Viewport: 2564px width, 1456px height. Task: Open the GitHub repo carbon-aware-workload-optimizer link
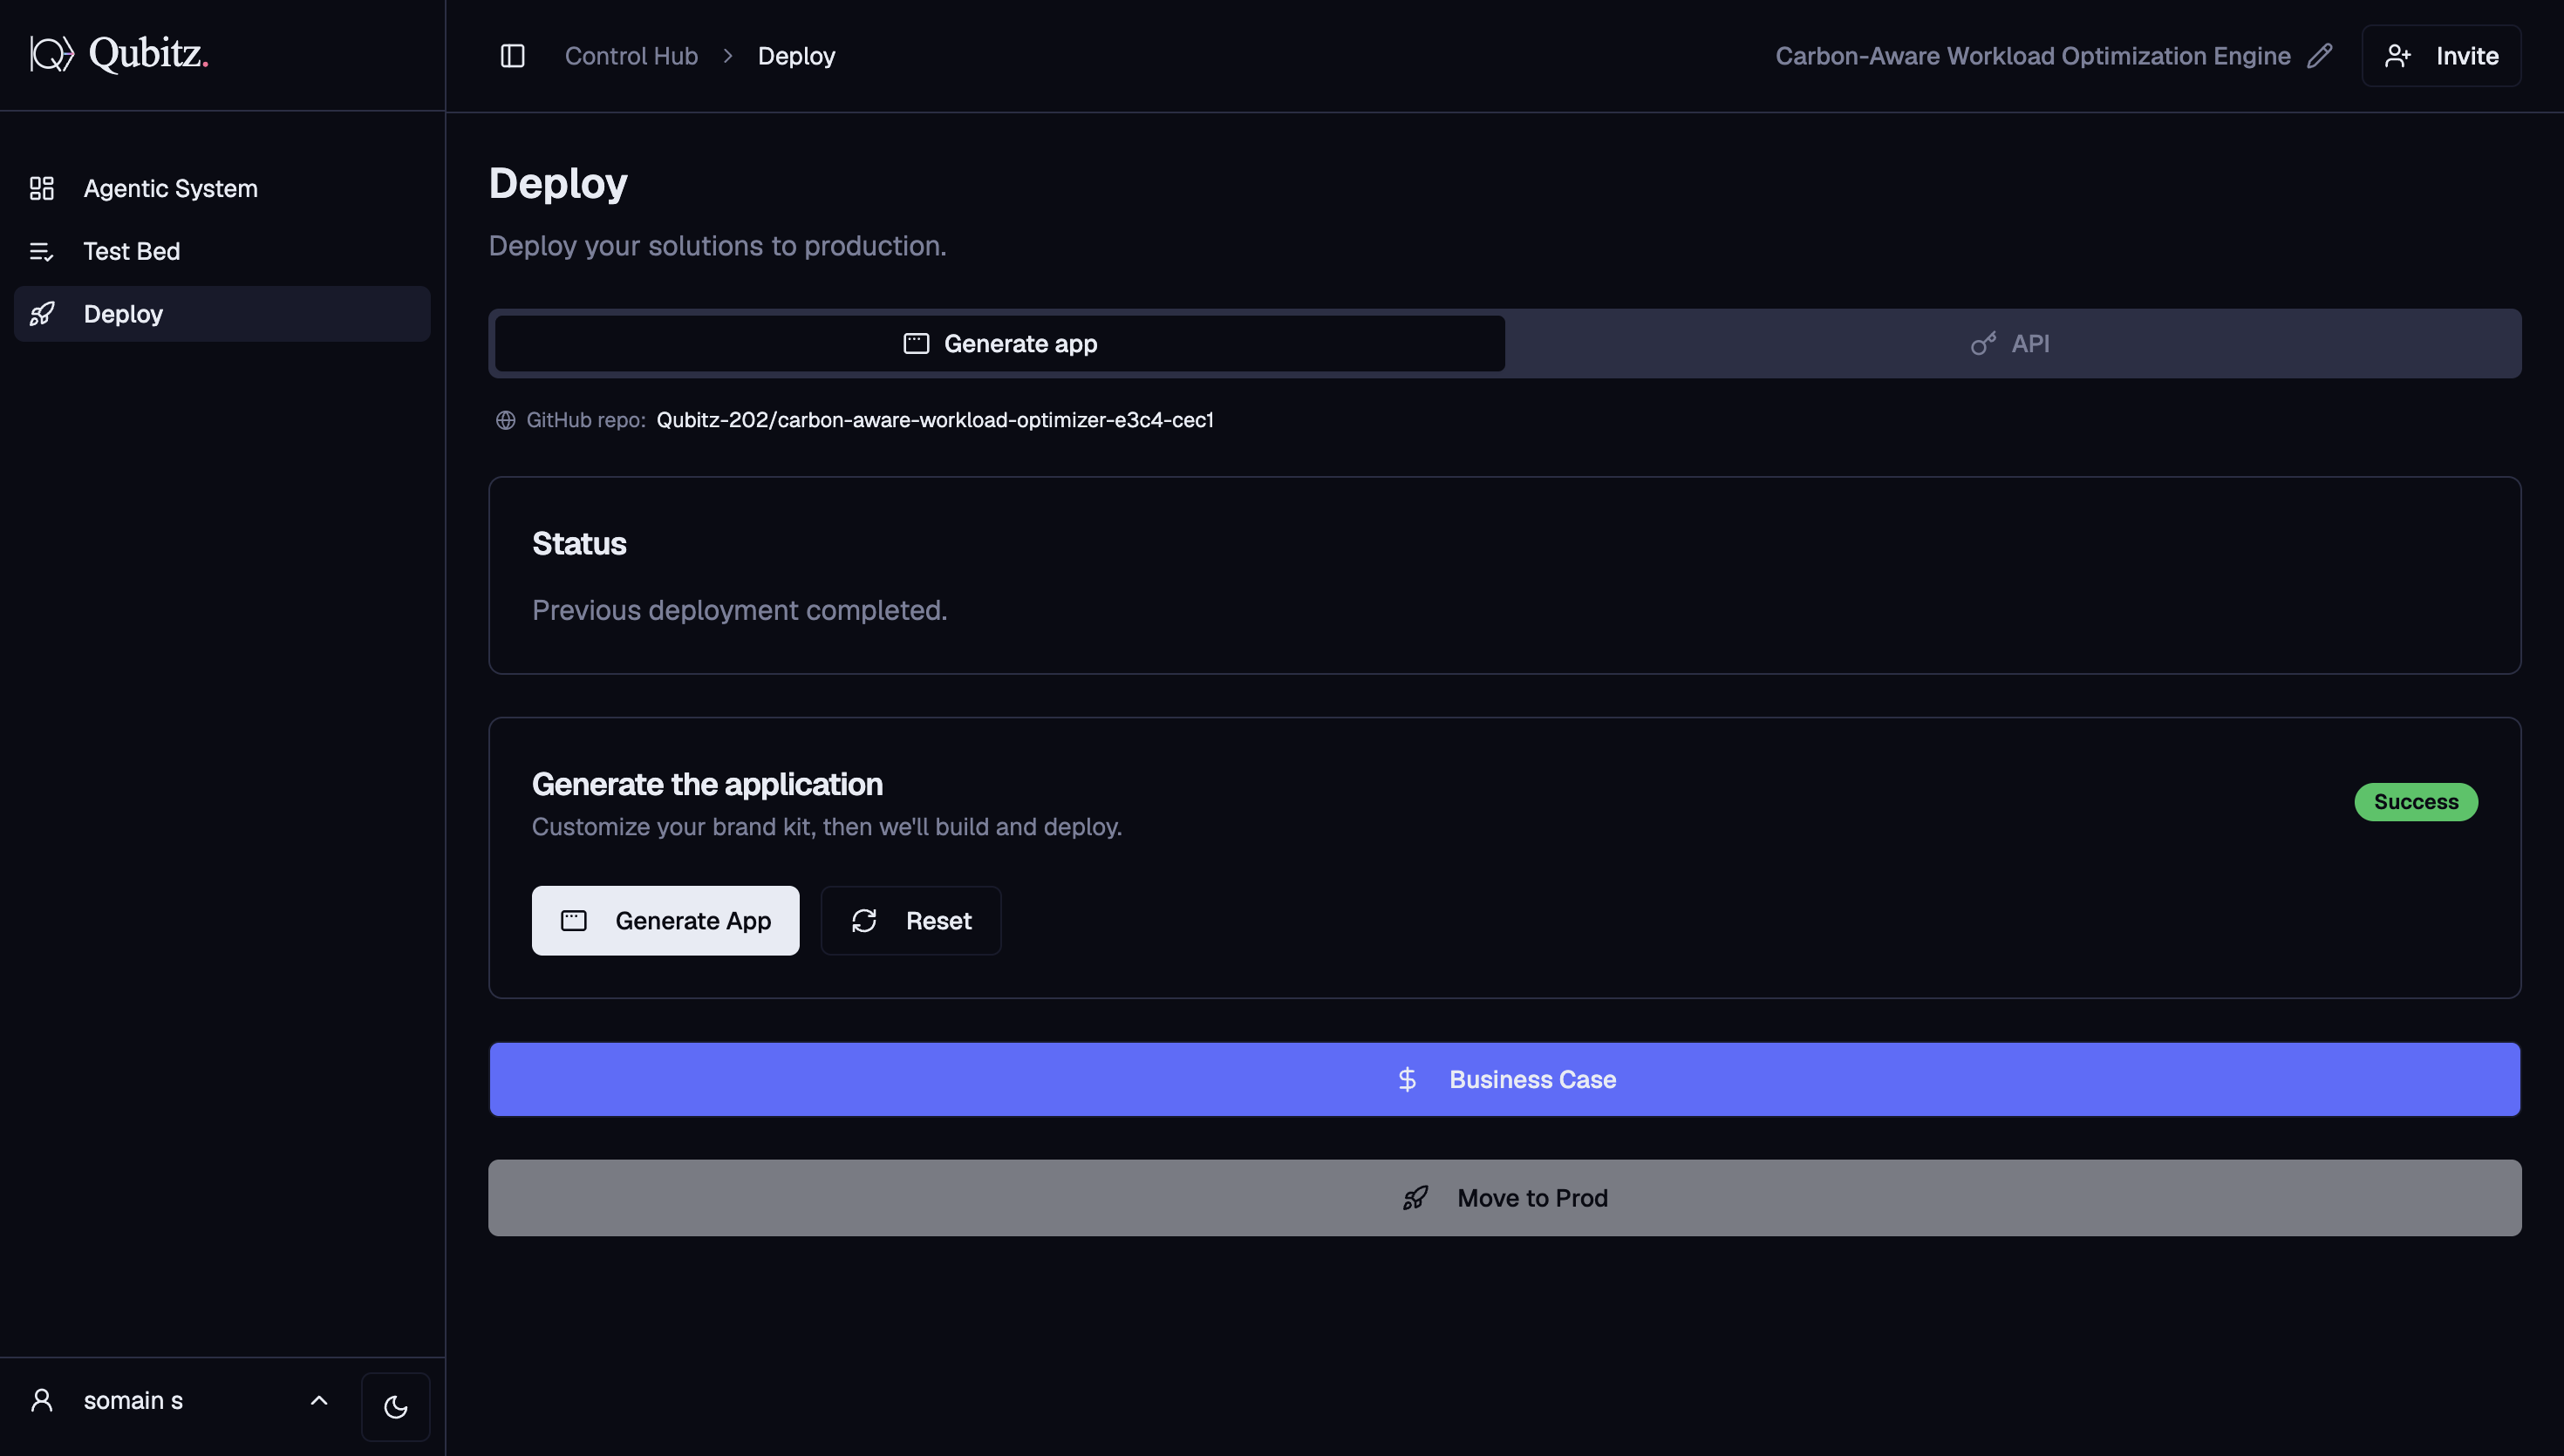coord(935,420)
